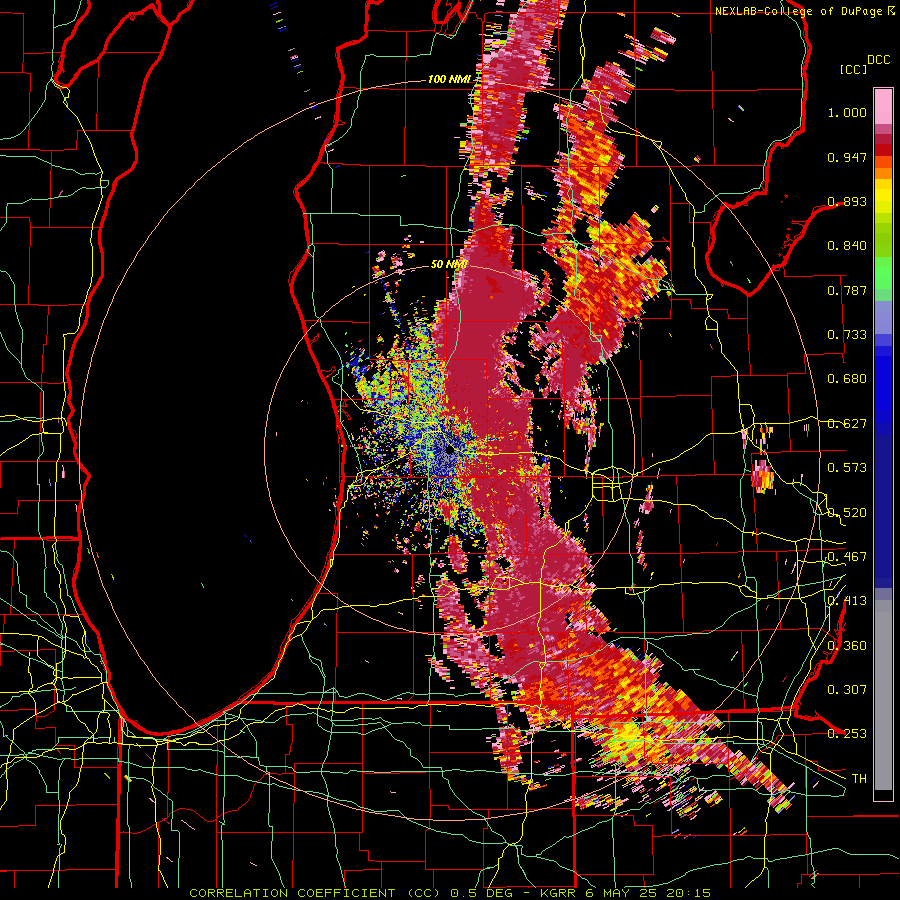The height and width of the screenshot is (900, 900).
Task: Click the 100 NMI range ring label
Action: (448, 79)
